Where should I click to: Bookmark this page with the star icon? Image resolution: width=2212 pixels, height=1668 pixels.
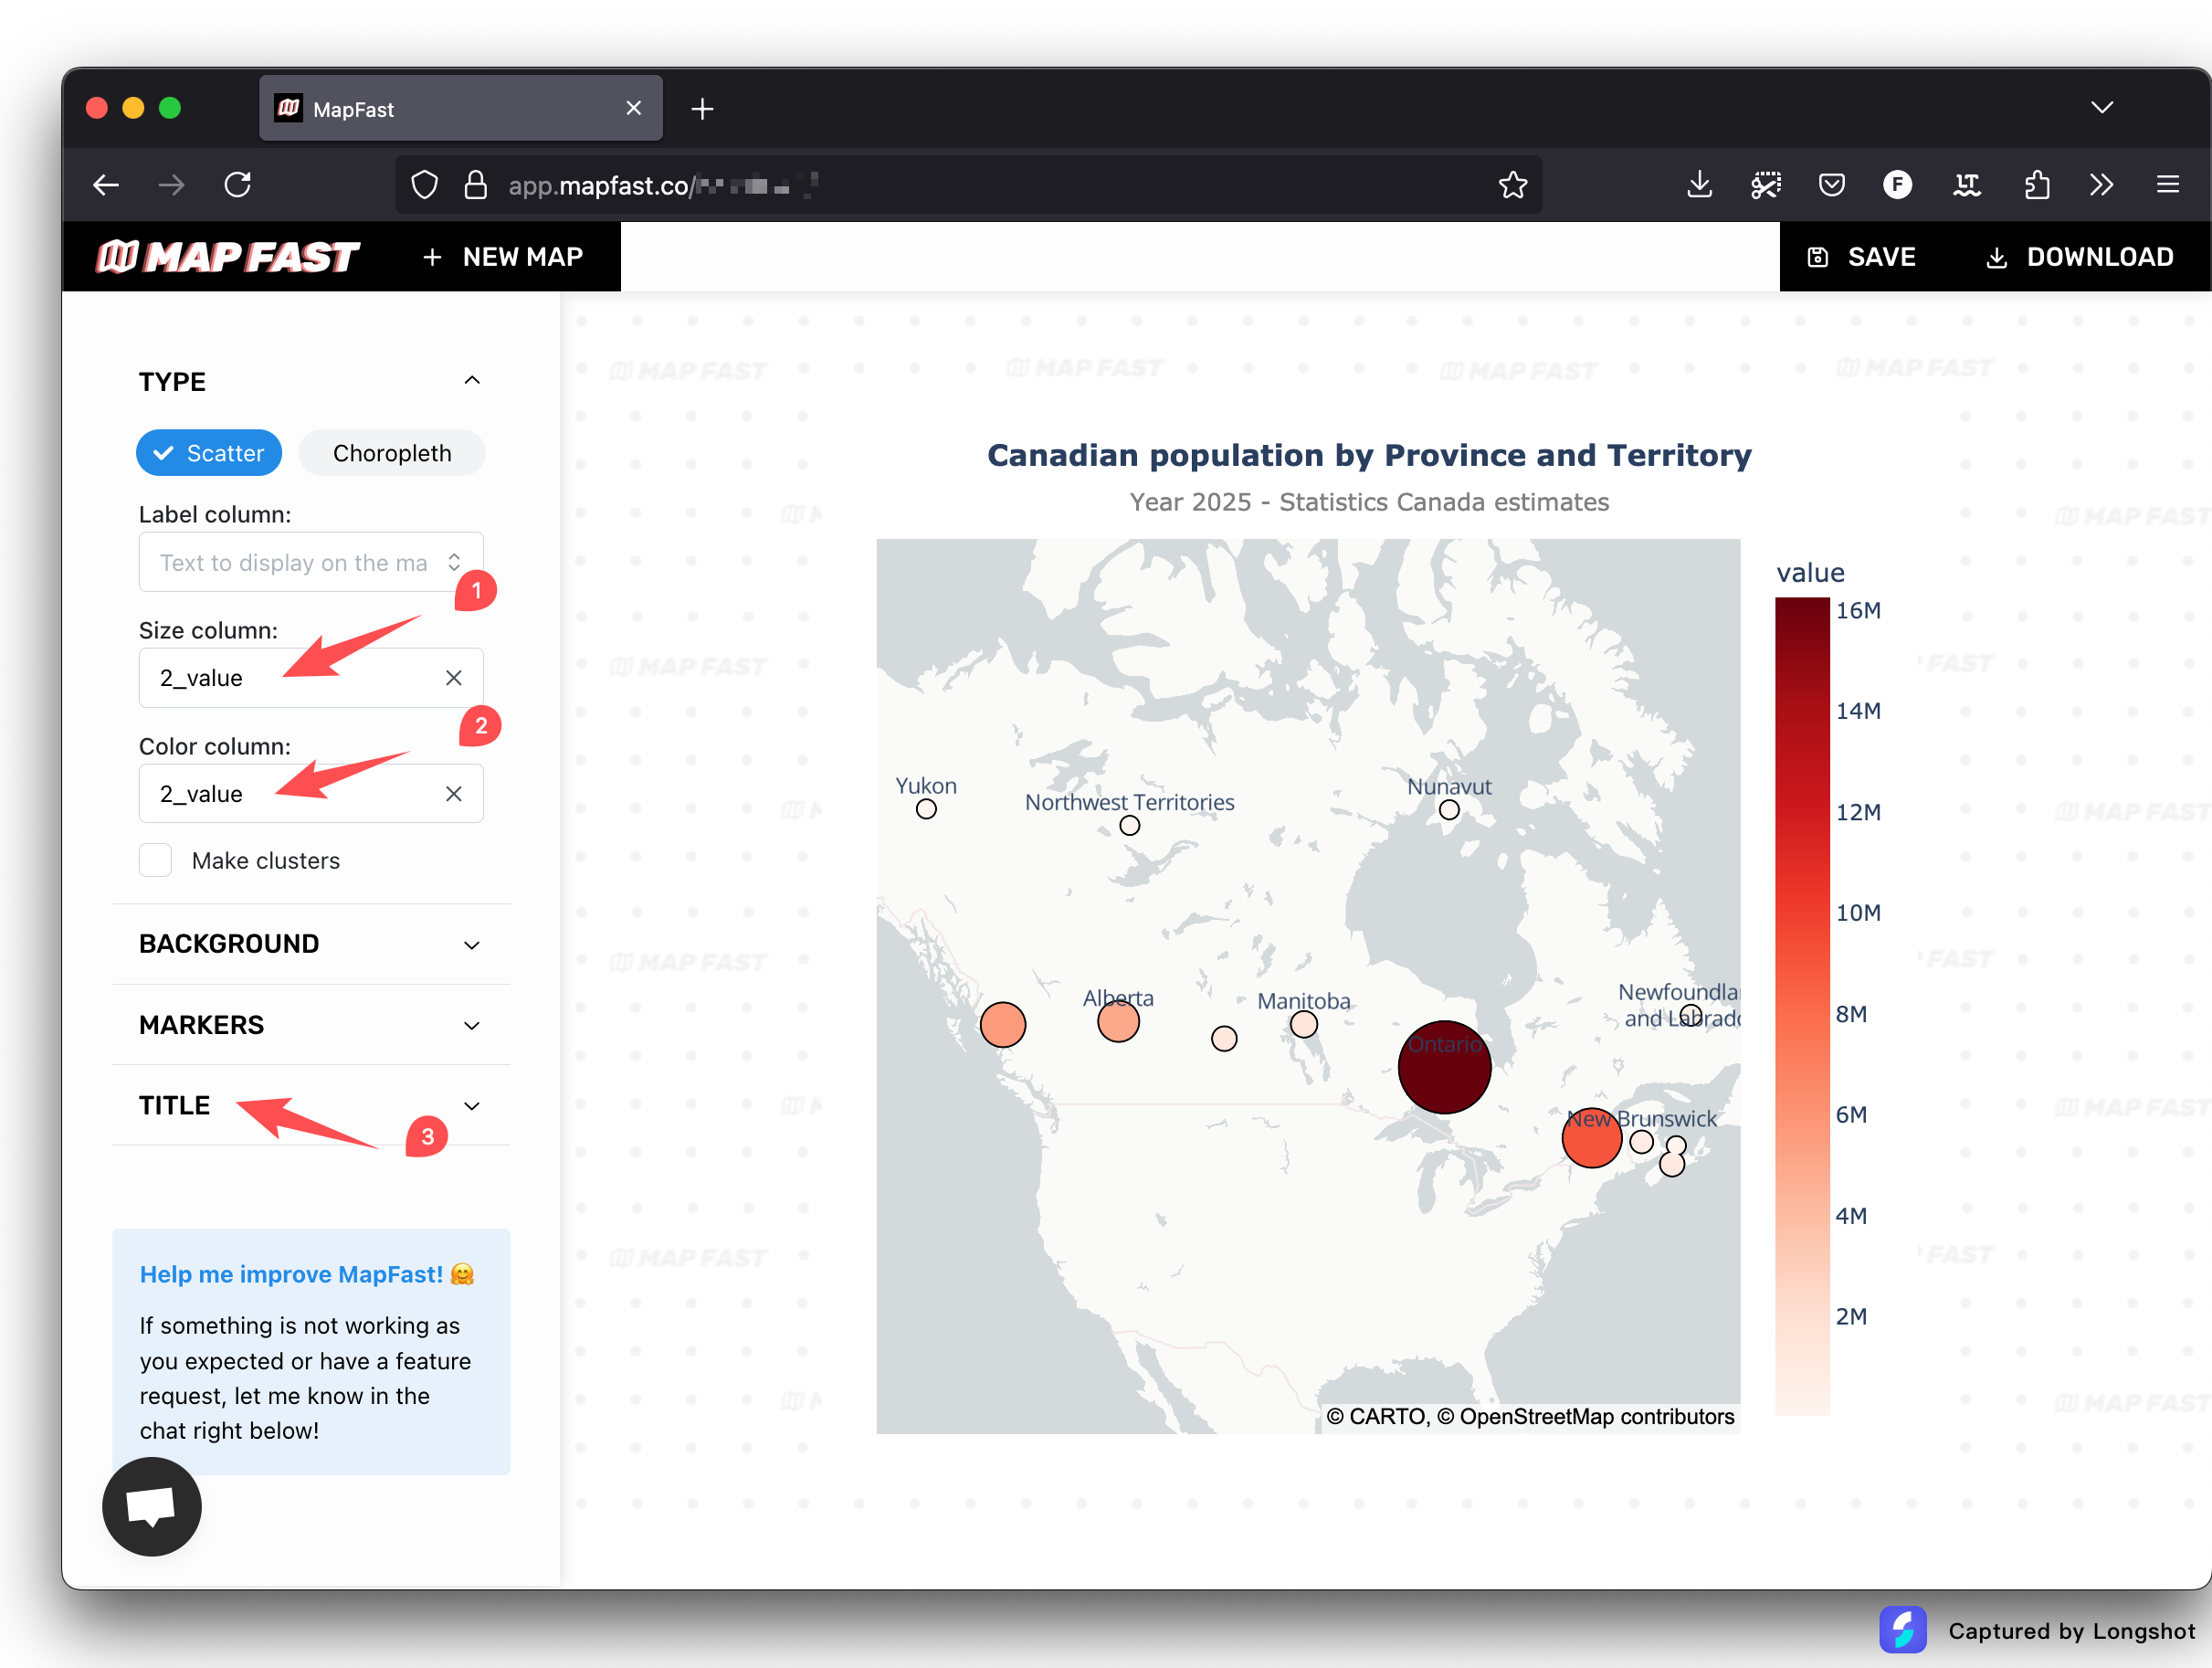tap(1513, 185)
